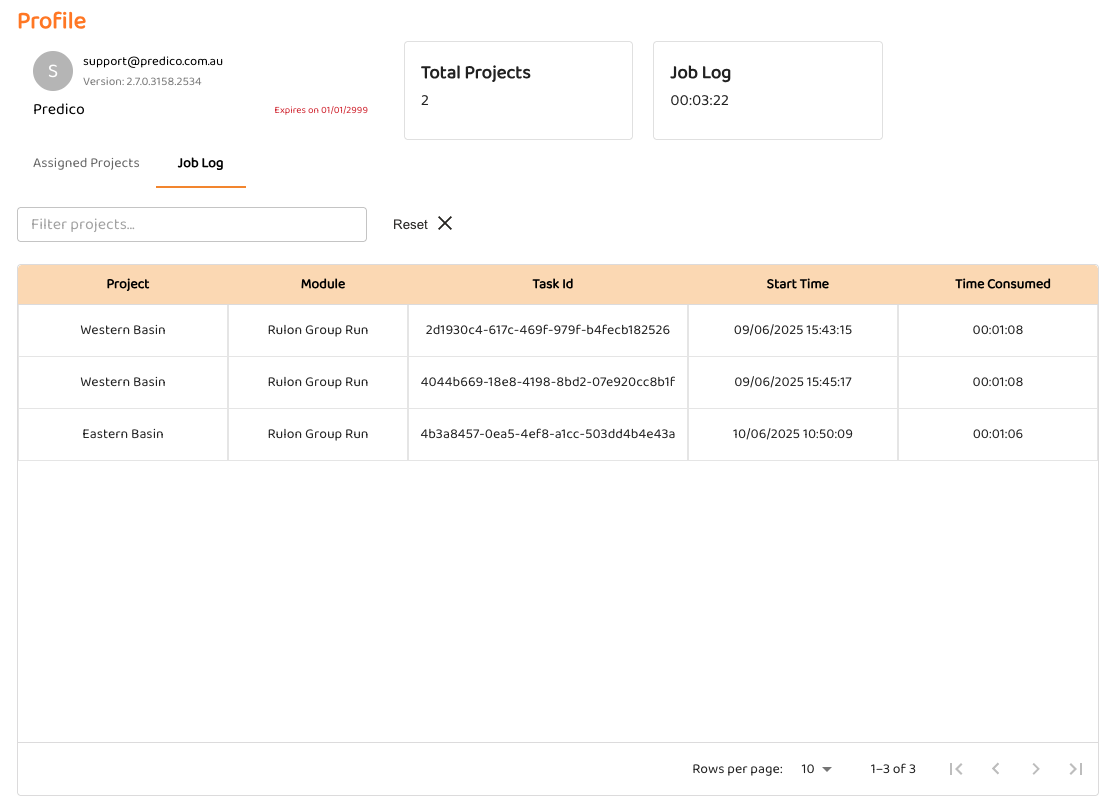1115x804 pixels.
Task: Sort by the Module column header
Action: click(x=323, y=284)
